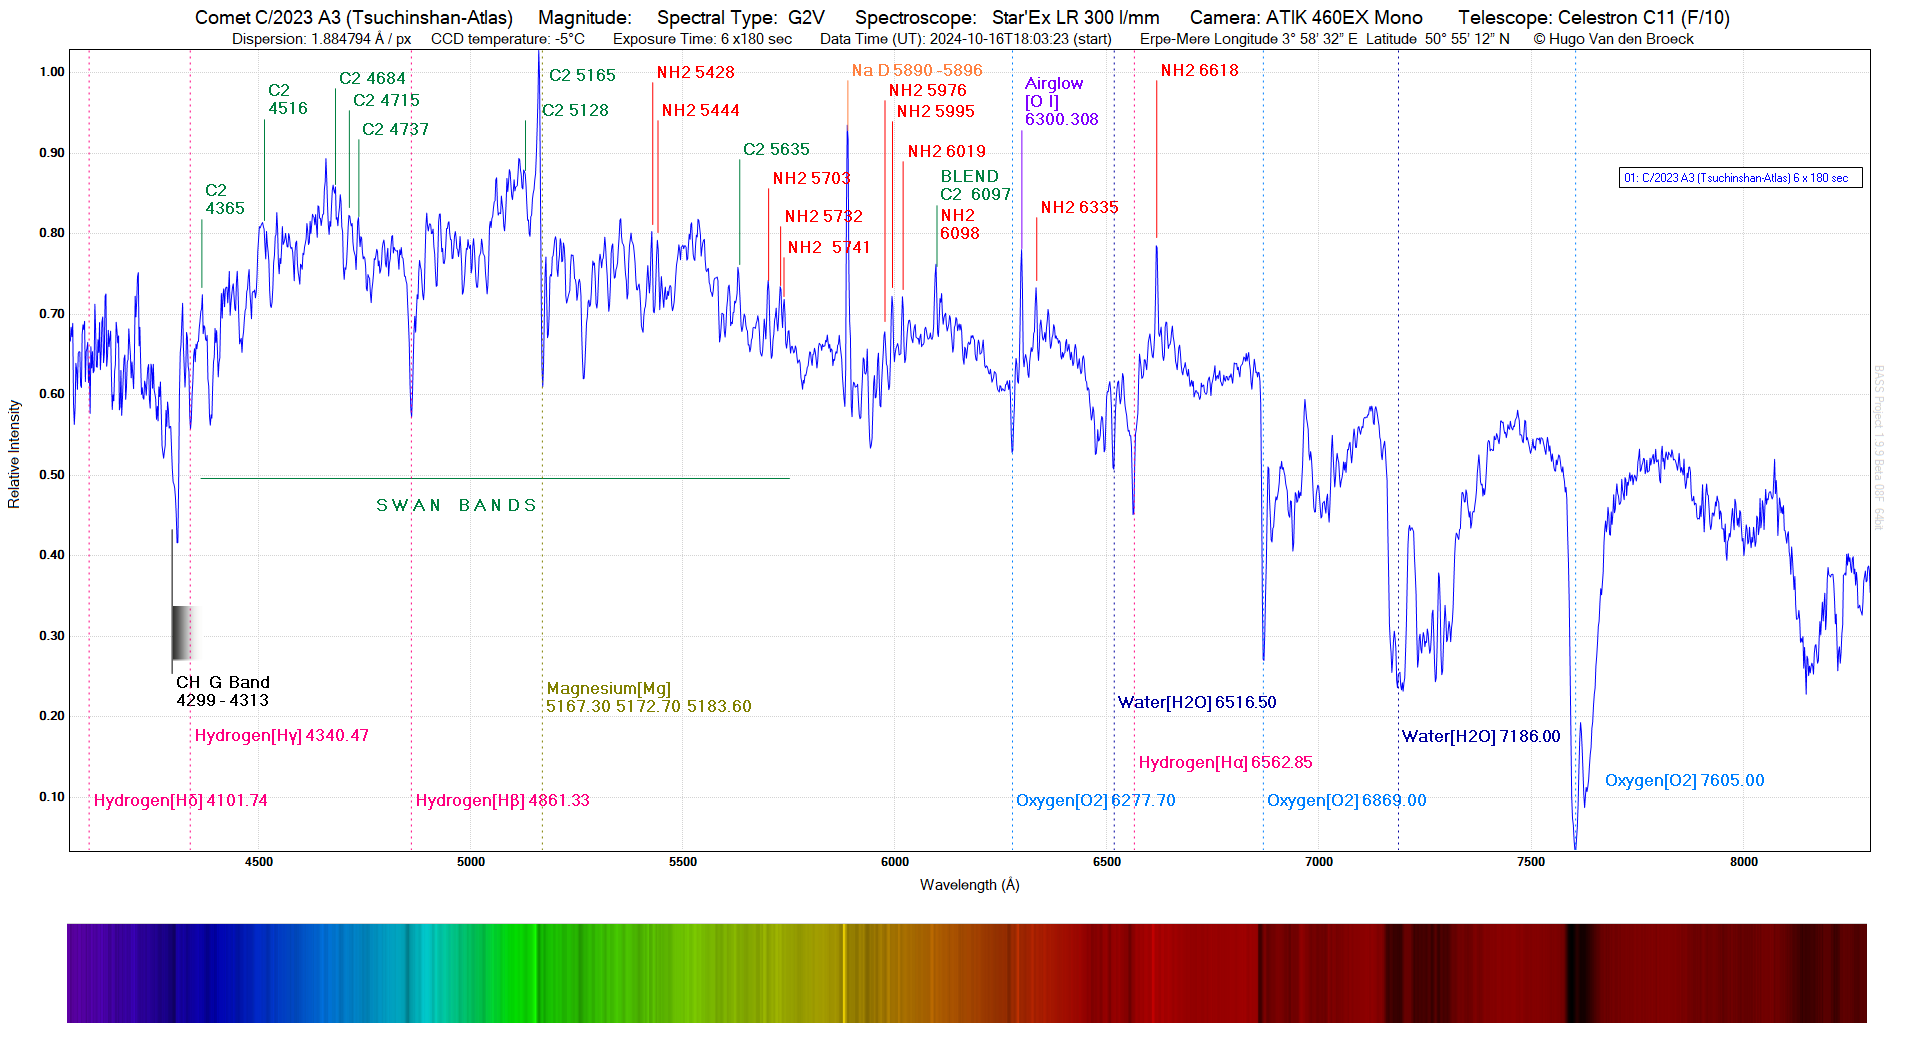Select the Magnesium[Mg] triplet label
The height and width of the screenshot is (1049, 1926).
648,698
